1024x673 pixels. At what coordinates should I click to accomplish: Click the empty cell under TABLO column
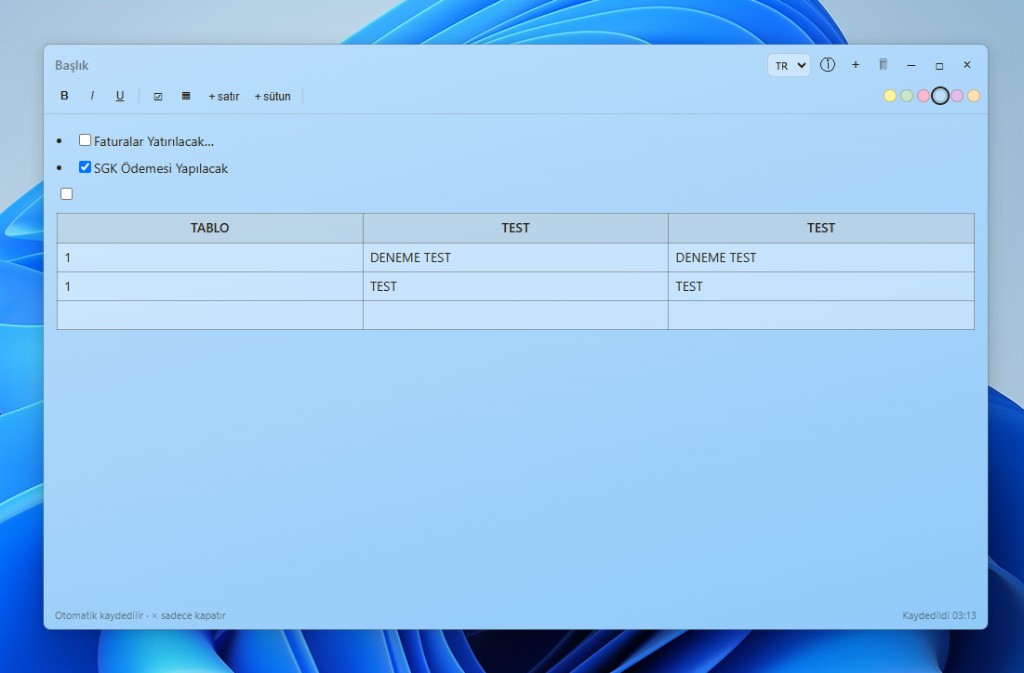coord(210,315)
